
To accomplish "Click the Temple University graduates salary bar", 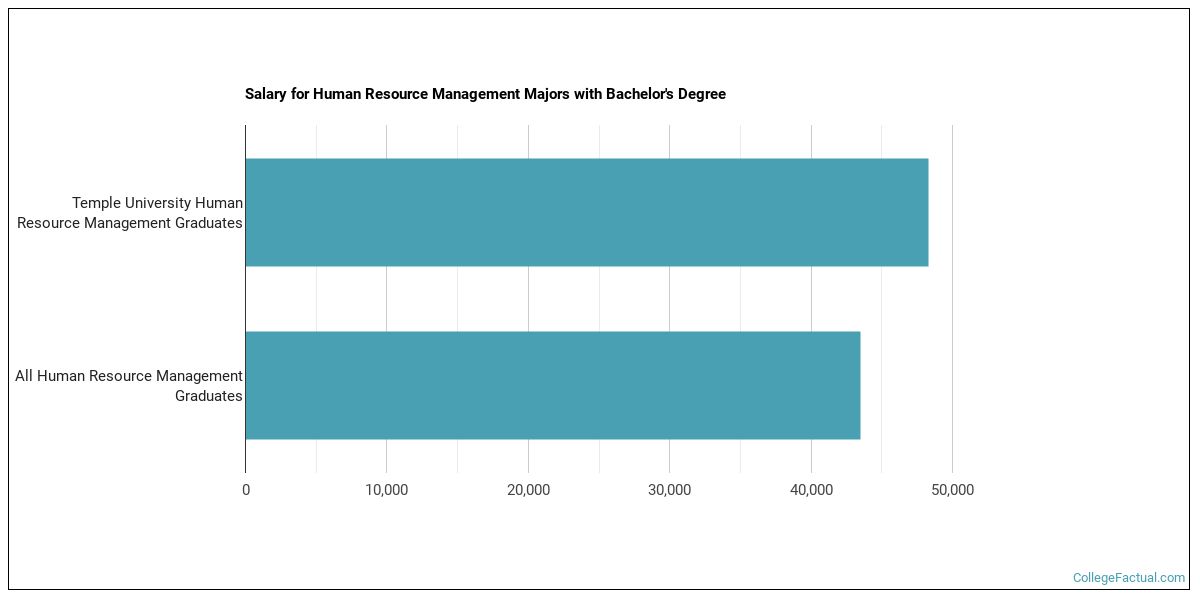I will pos(586,212).
